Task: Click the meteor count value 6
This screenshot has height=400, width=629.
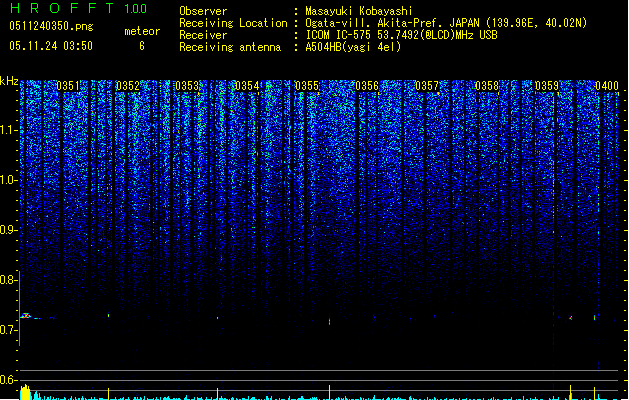Action: (141, 46)
